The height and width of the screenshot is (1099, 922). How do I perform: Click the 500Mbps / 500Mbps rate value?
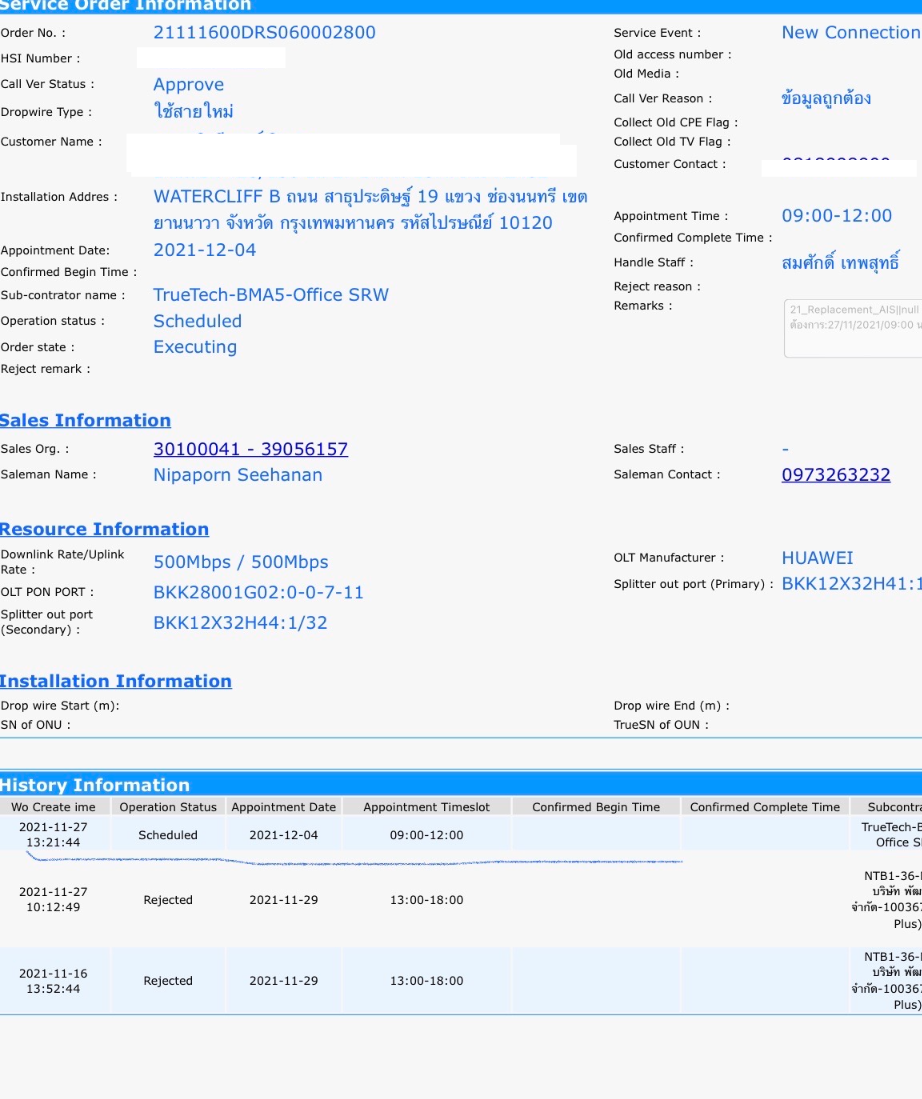coord(240,562)
